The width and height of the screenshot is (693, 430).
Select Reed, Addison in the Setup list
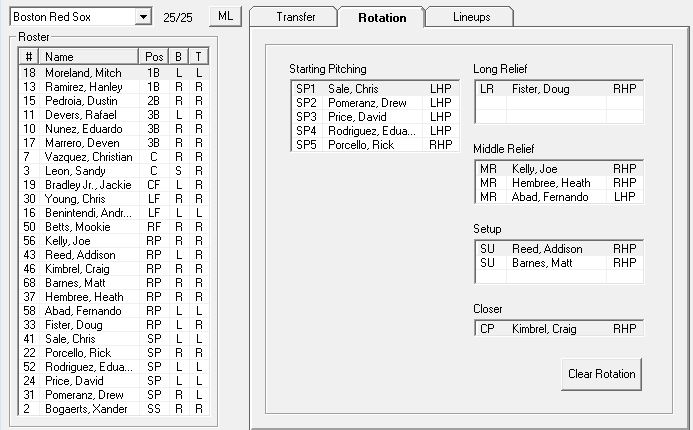click(559, 249)
